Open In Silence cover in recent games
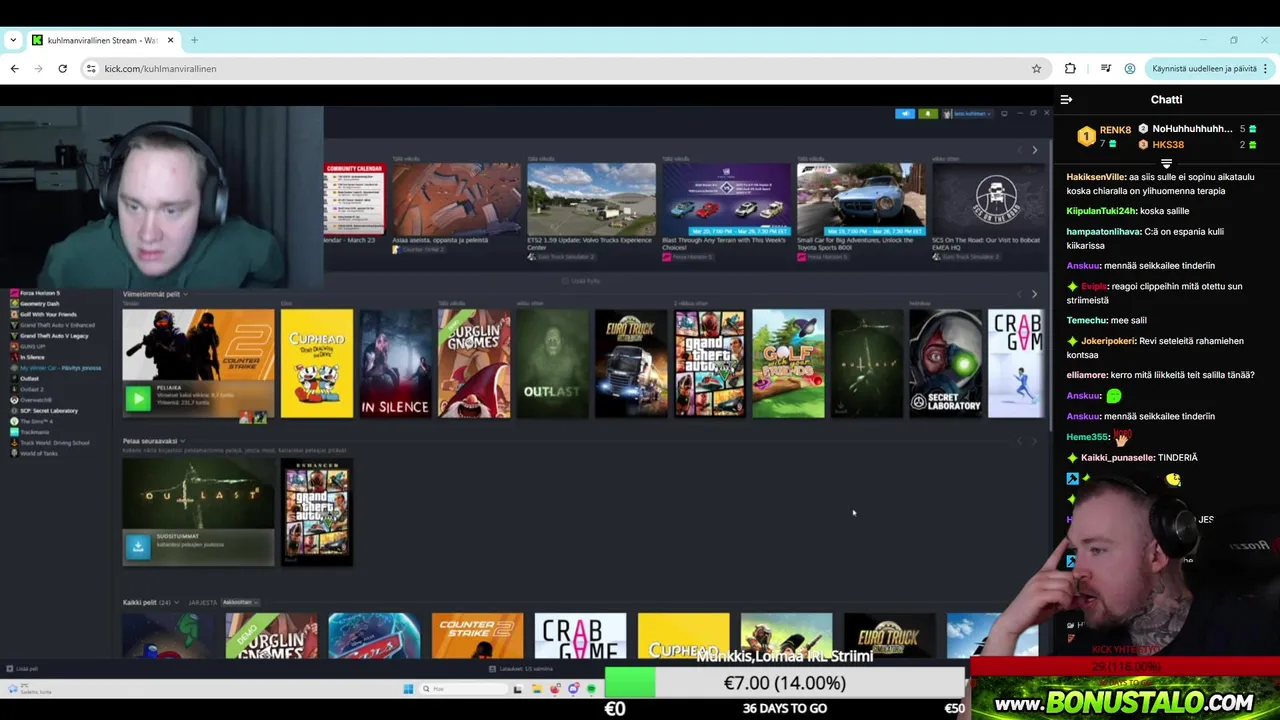Screen dimensions: 1280x720 tap(396, 363)
